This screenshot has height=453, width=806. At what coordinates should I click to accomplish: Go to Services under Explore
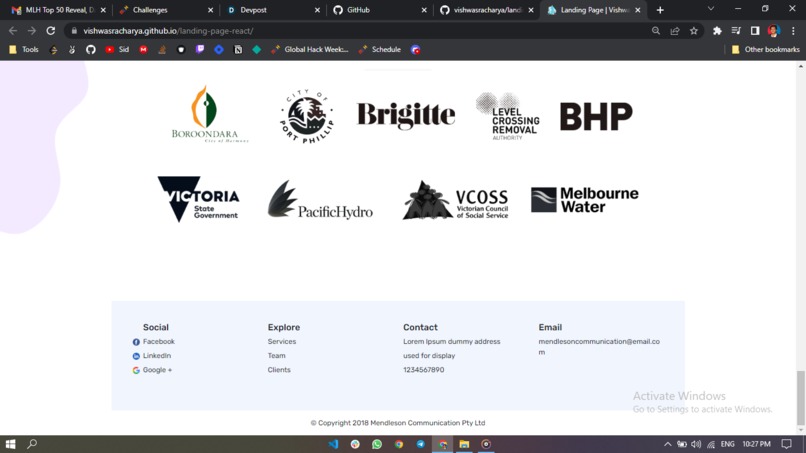point(282,341)
